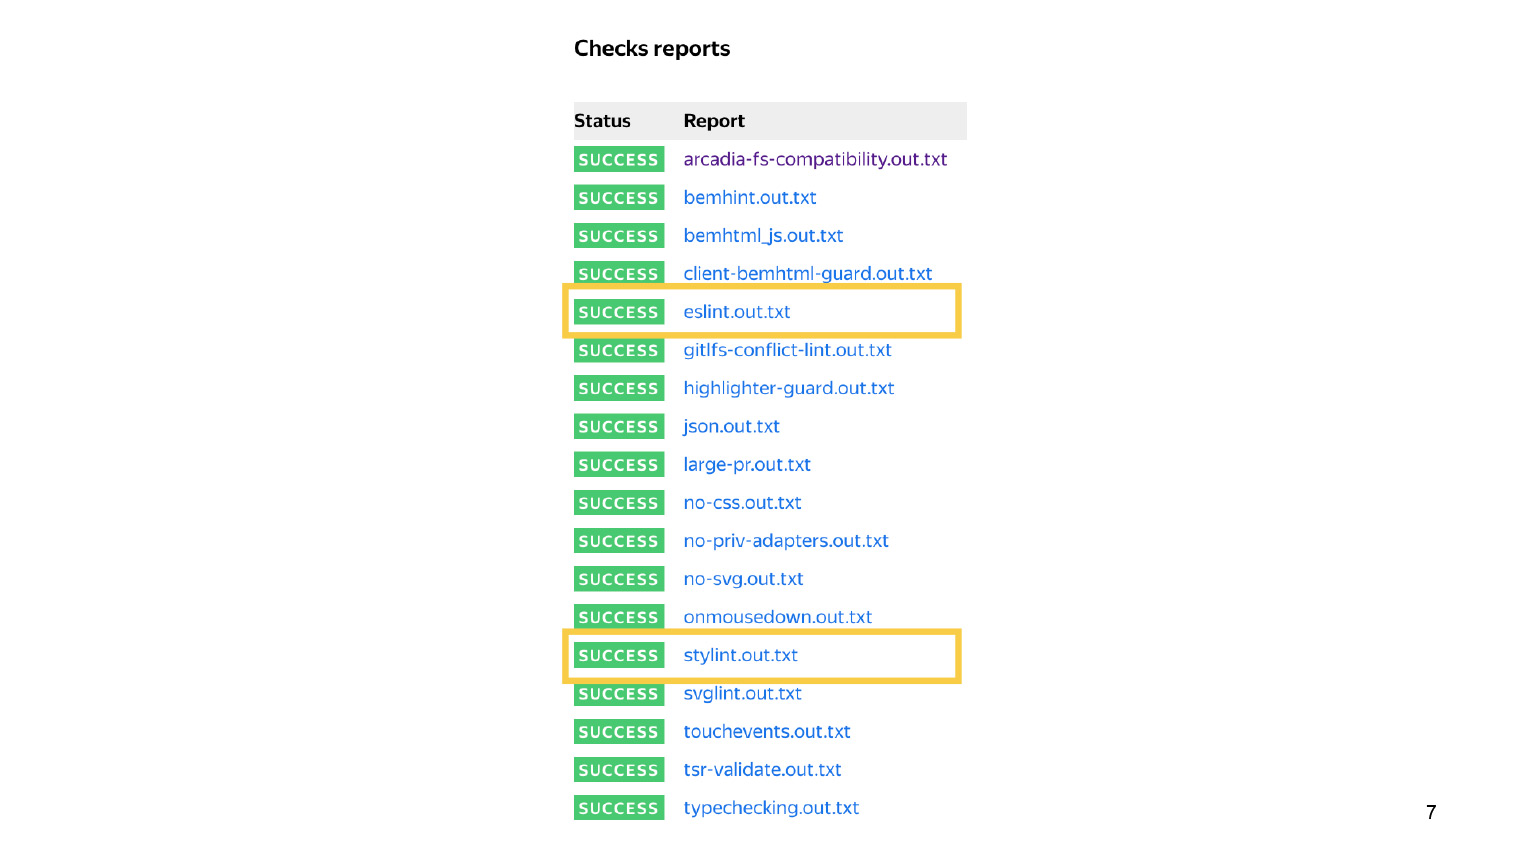The height and width of the screenshot is (864, 1536).
Task: Click typechecking.out.txt link
Action: pyautogui.click(x=771, y=808)
